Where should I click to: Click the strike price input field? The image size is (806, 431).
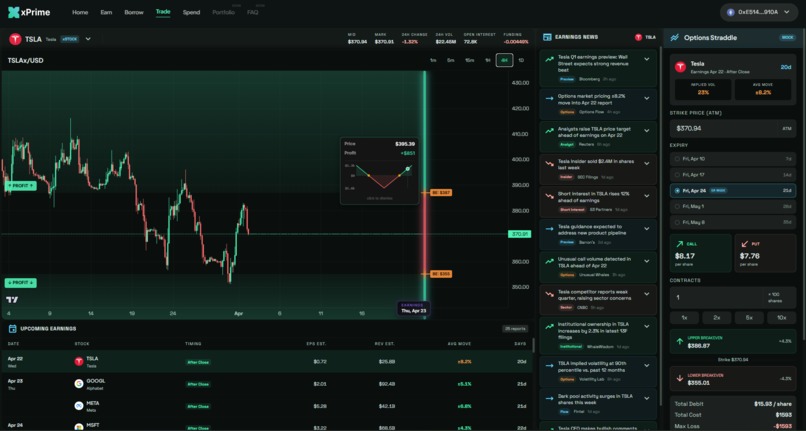tap(733, 129)
